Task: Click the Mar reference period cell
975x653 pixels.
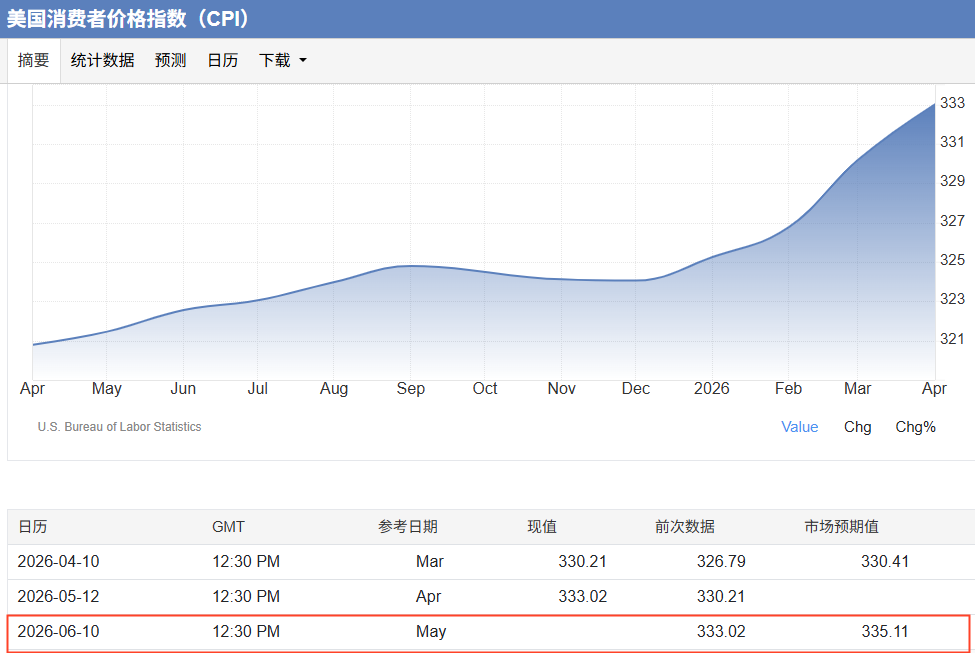Action: coord(430,562)
